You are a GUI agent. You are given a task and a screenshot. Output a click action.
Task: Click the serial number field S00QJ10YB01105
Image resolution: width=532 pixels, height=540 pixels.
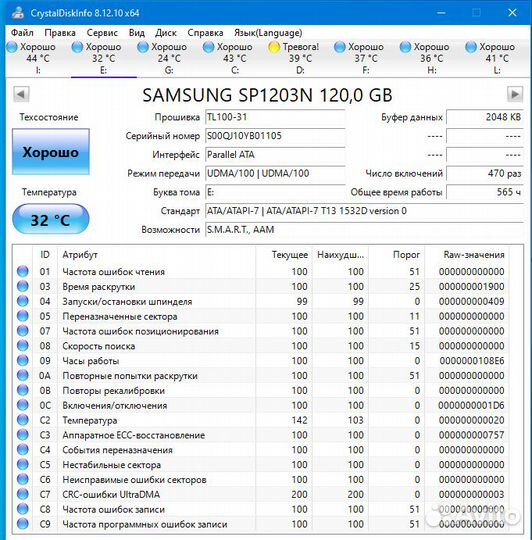275,136
